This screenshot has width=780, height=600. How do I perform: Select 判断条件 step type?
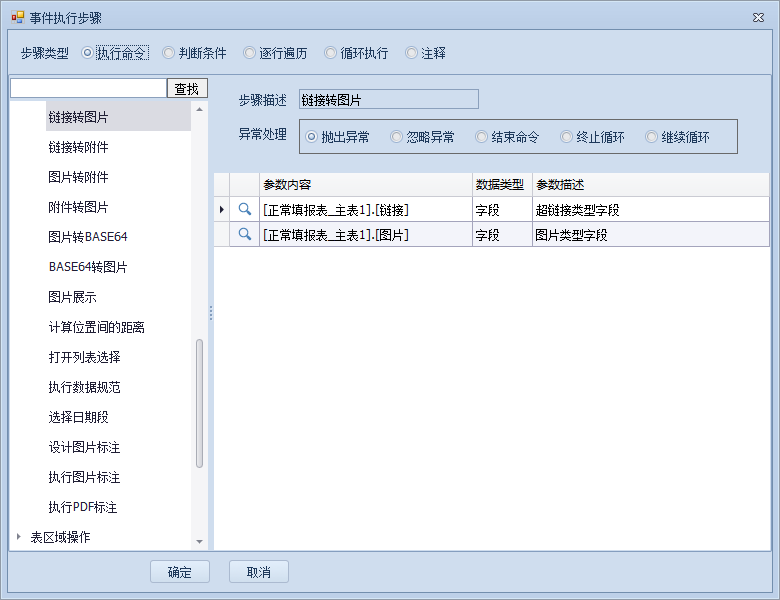point(169,53)
